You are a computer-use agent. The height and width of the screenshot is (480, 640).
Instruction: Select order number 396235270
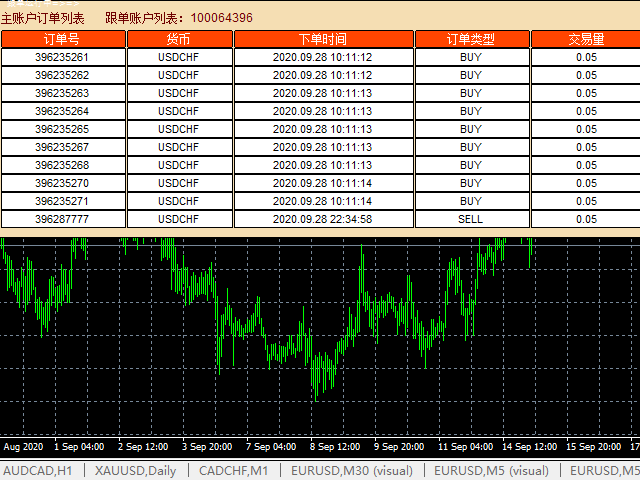pos(62,183)
